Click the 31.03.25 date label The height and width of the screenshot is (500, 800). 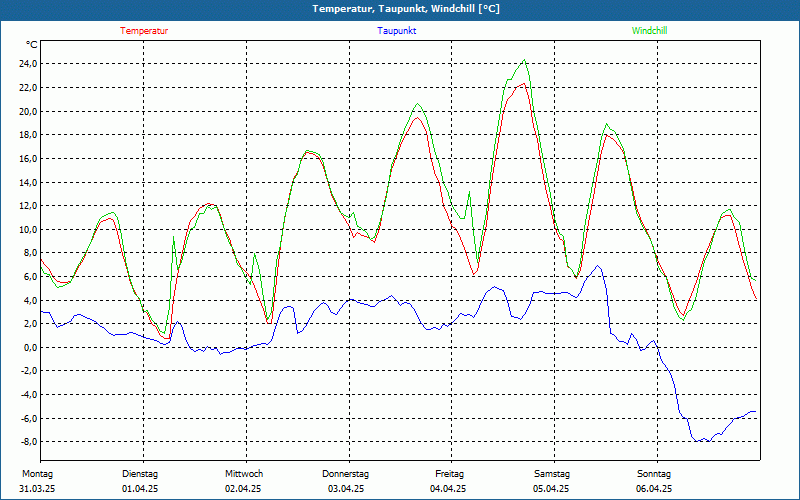coord(37,489)
